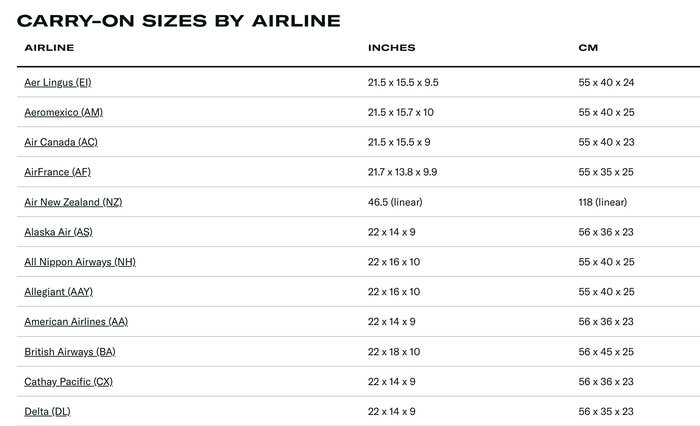Click the Aeromexico (AM) airline link
This screenshot has width=700, height=426.
coord(63,112)
